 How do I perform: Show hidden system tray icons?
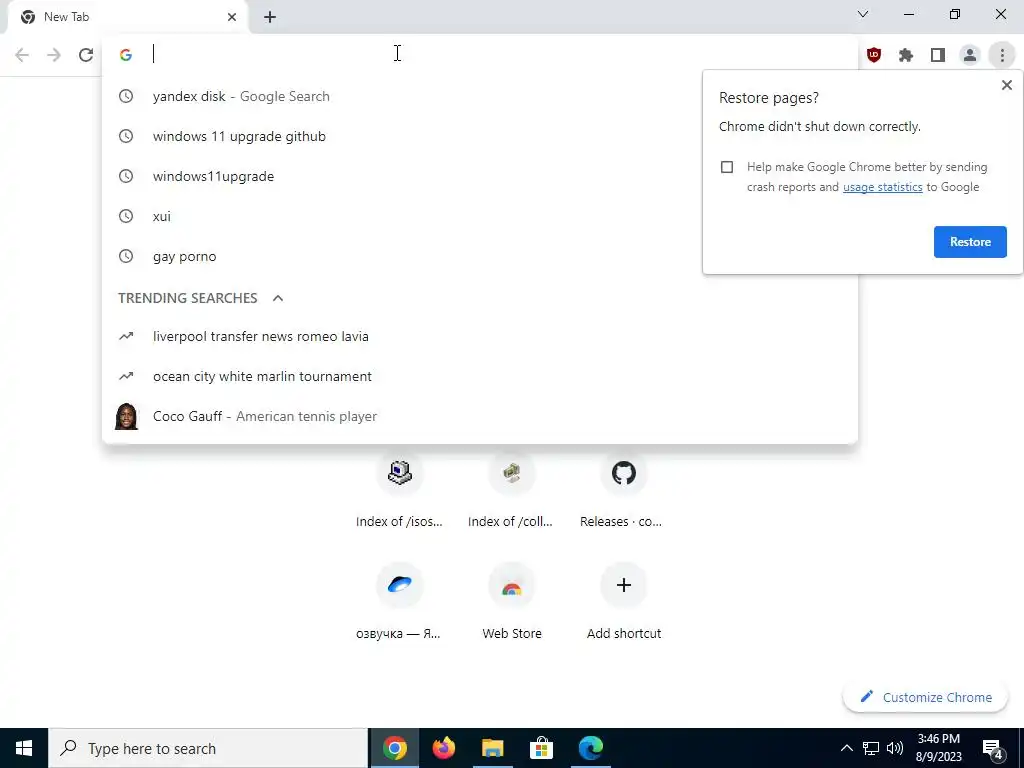point(846,748)
